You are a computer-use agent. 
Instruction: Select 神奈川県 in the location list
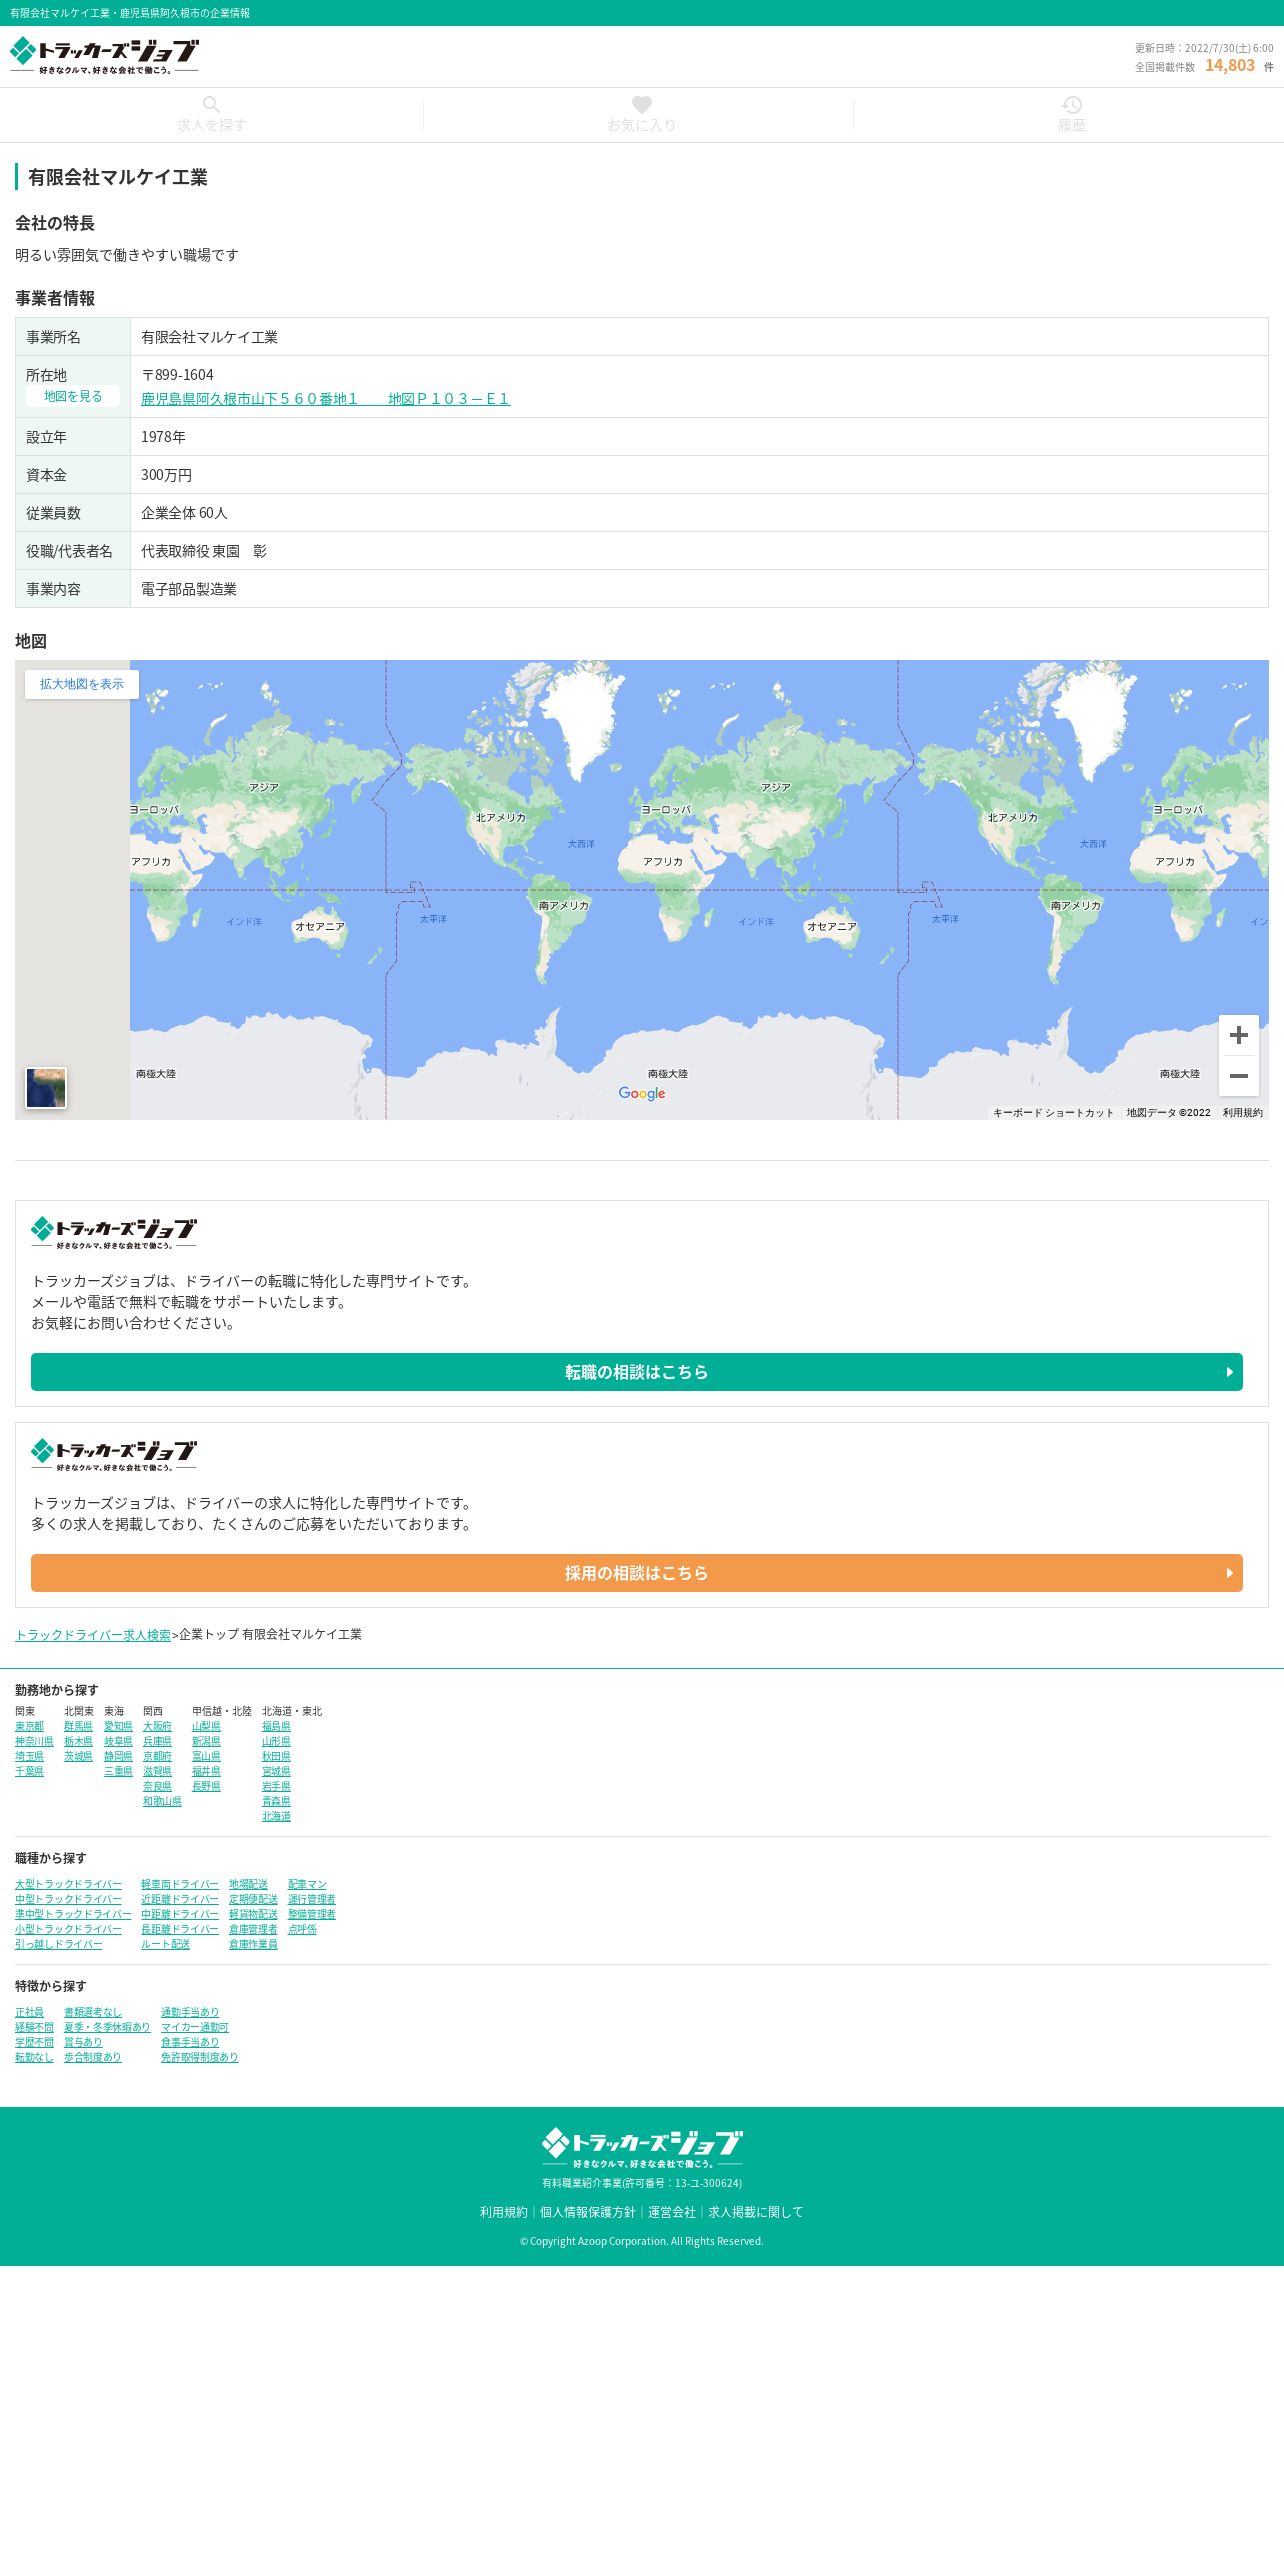[x=34, y=1742]
